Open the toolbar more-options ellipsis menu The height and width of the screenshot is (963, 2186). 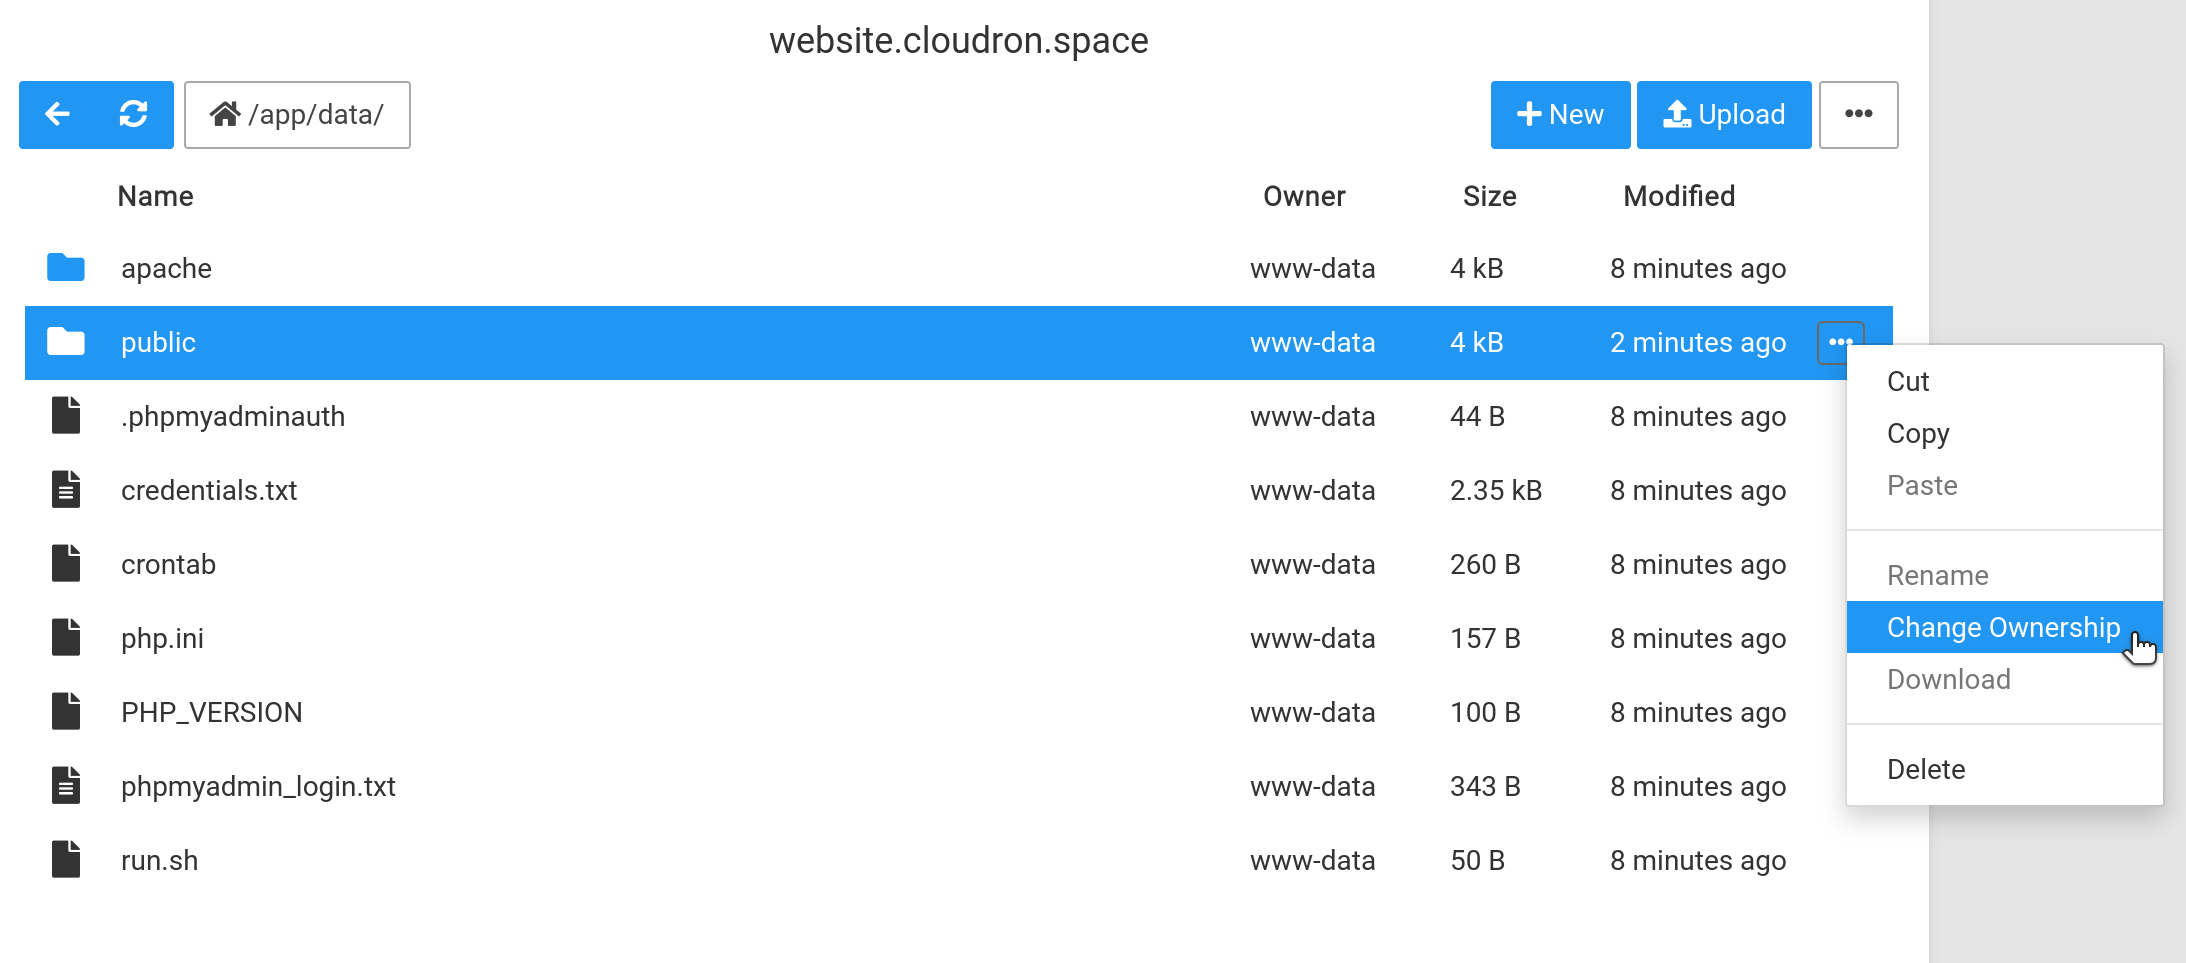[1858, 115]
